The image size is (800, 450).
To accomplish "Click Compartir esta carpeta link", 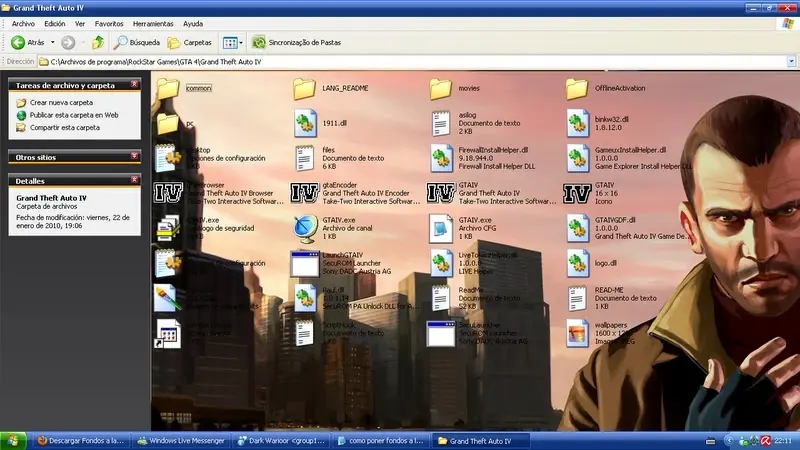I will tap(65, 128).
